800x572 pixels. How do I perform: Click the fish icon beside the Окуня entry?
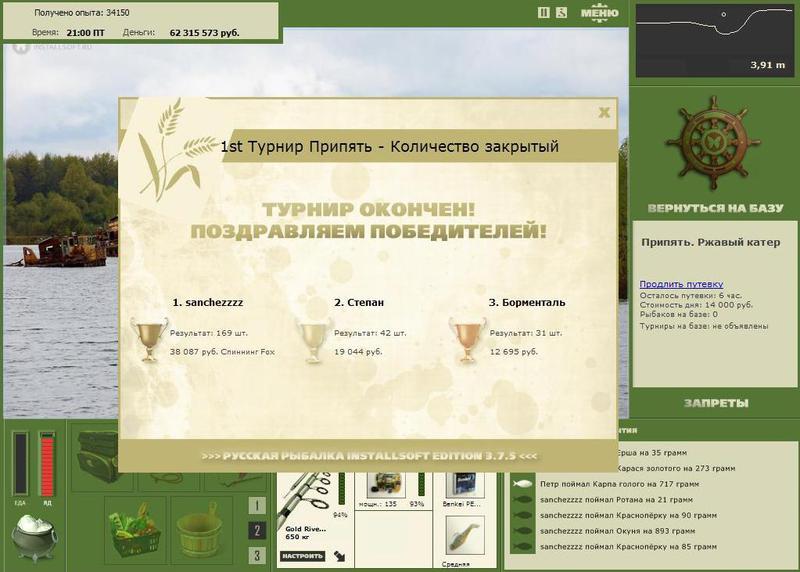click(x=522, y=531)
